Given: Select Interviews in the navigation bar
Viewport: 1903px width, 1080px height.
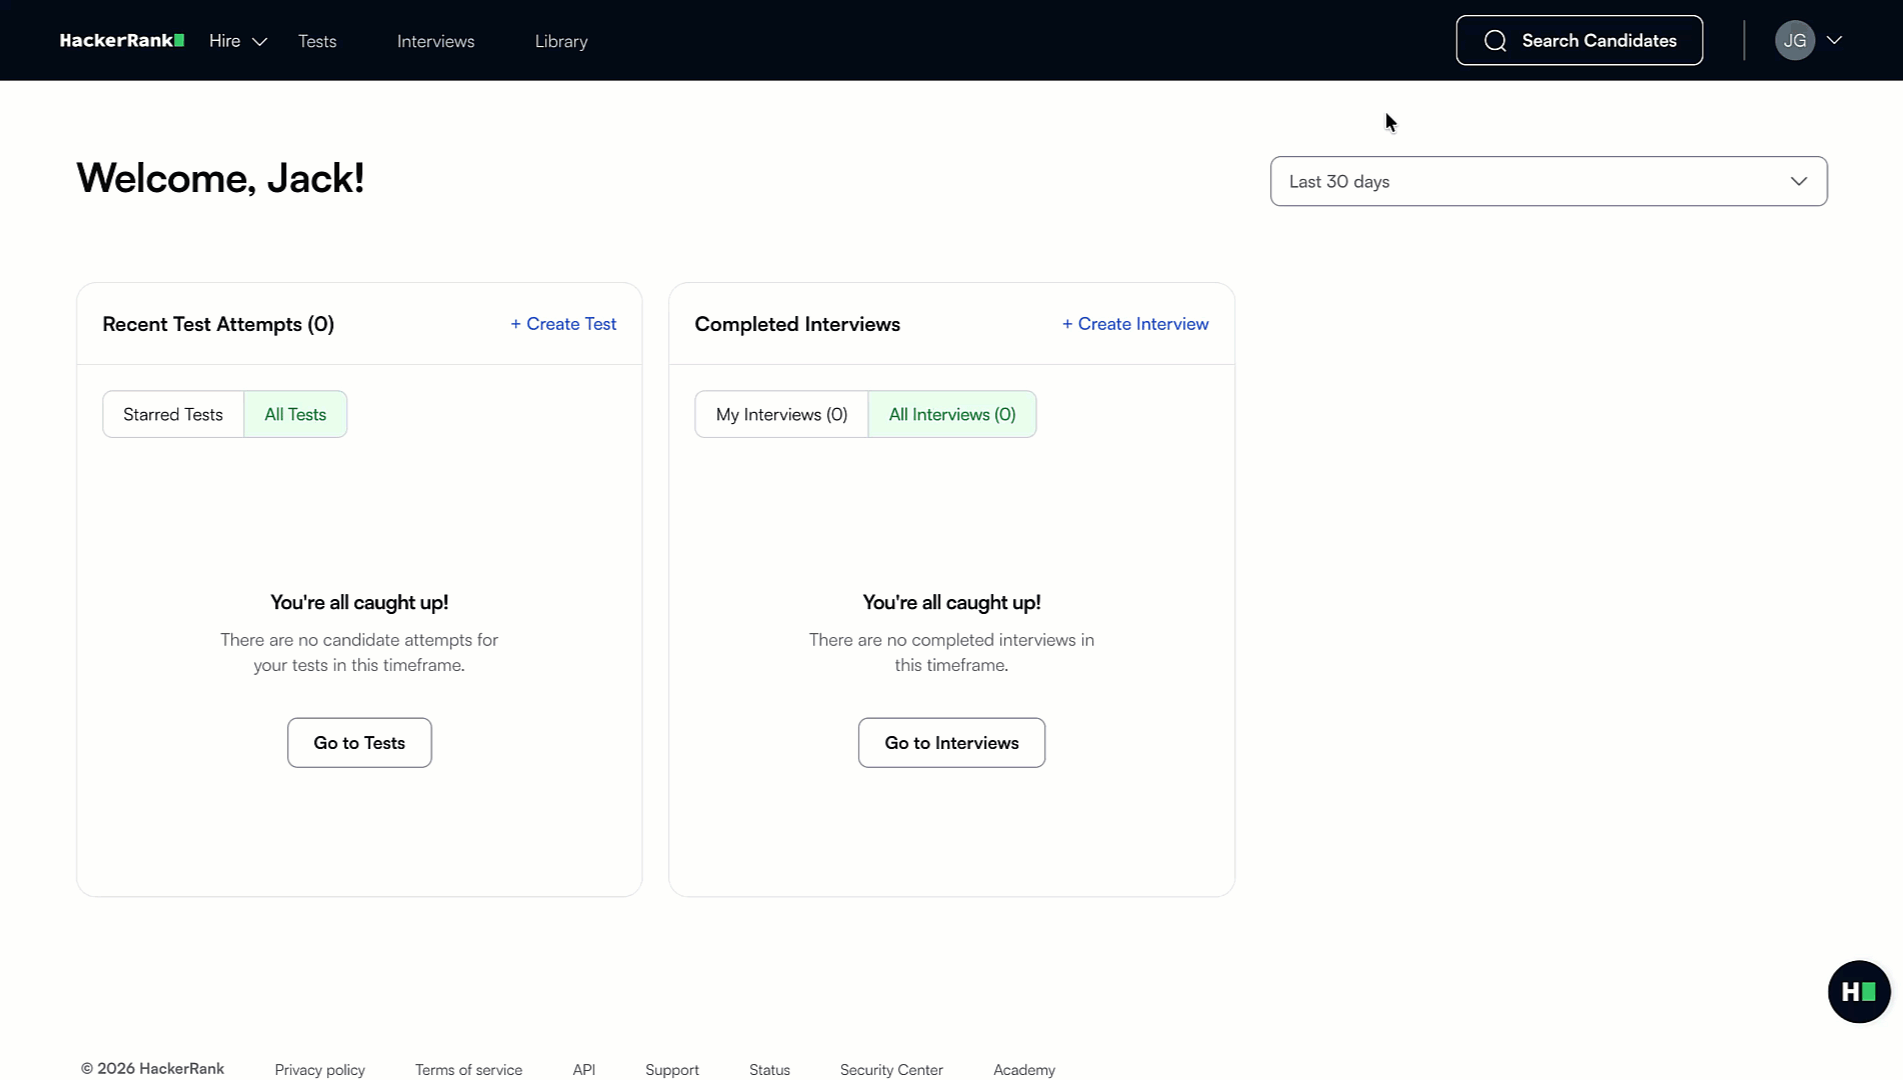Looking at the screenshot, I should point(435,41).
